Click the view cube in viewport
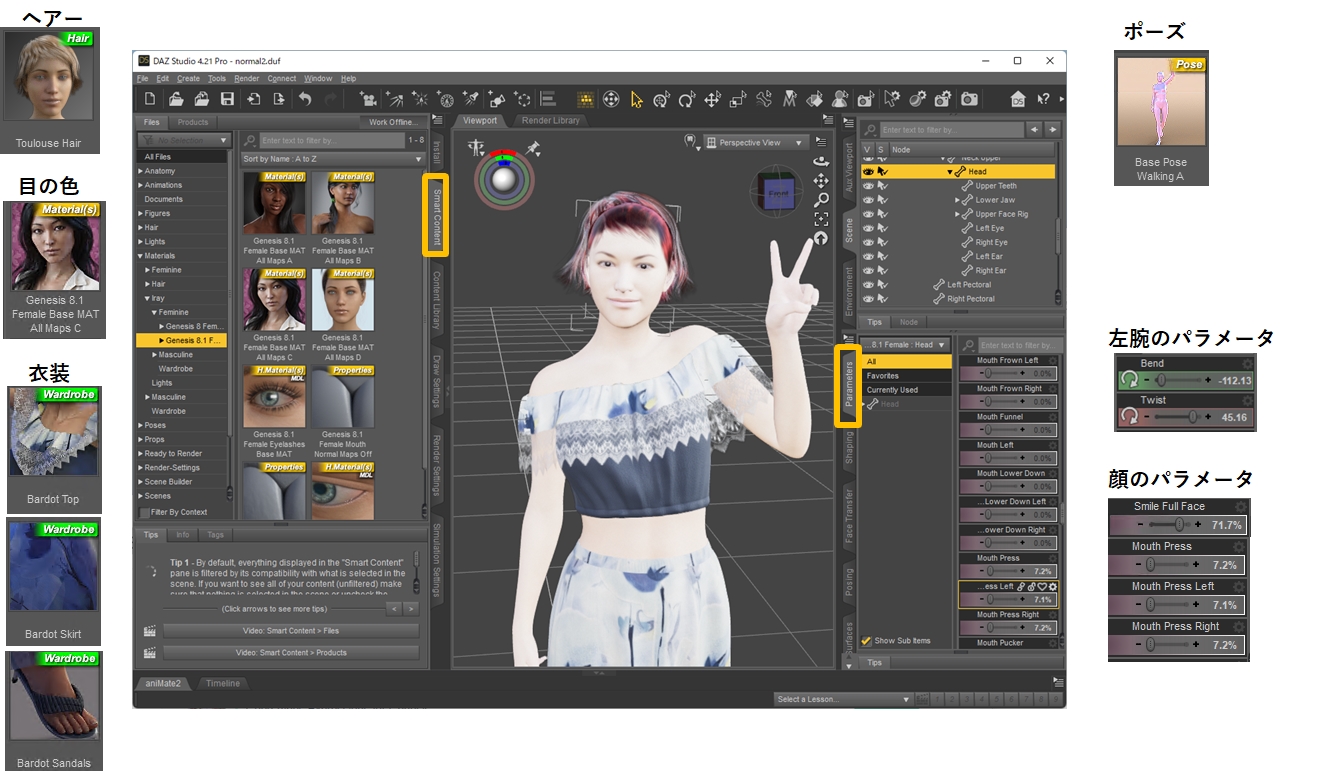Image resolution: width=1323 pixels, height=771 pixels. (x=777, y=191)
